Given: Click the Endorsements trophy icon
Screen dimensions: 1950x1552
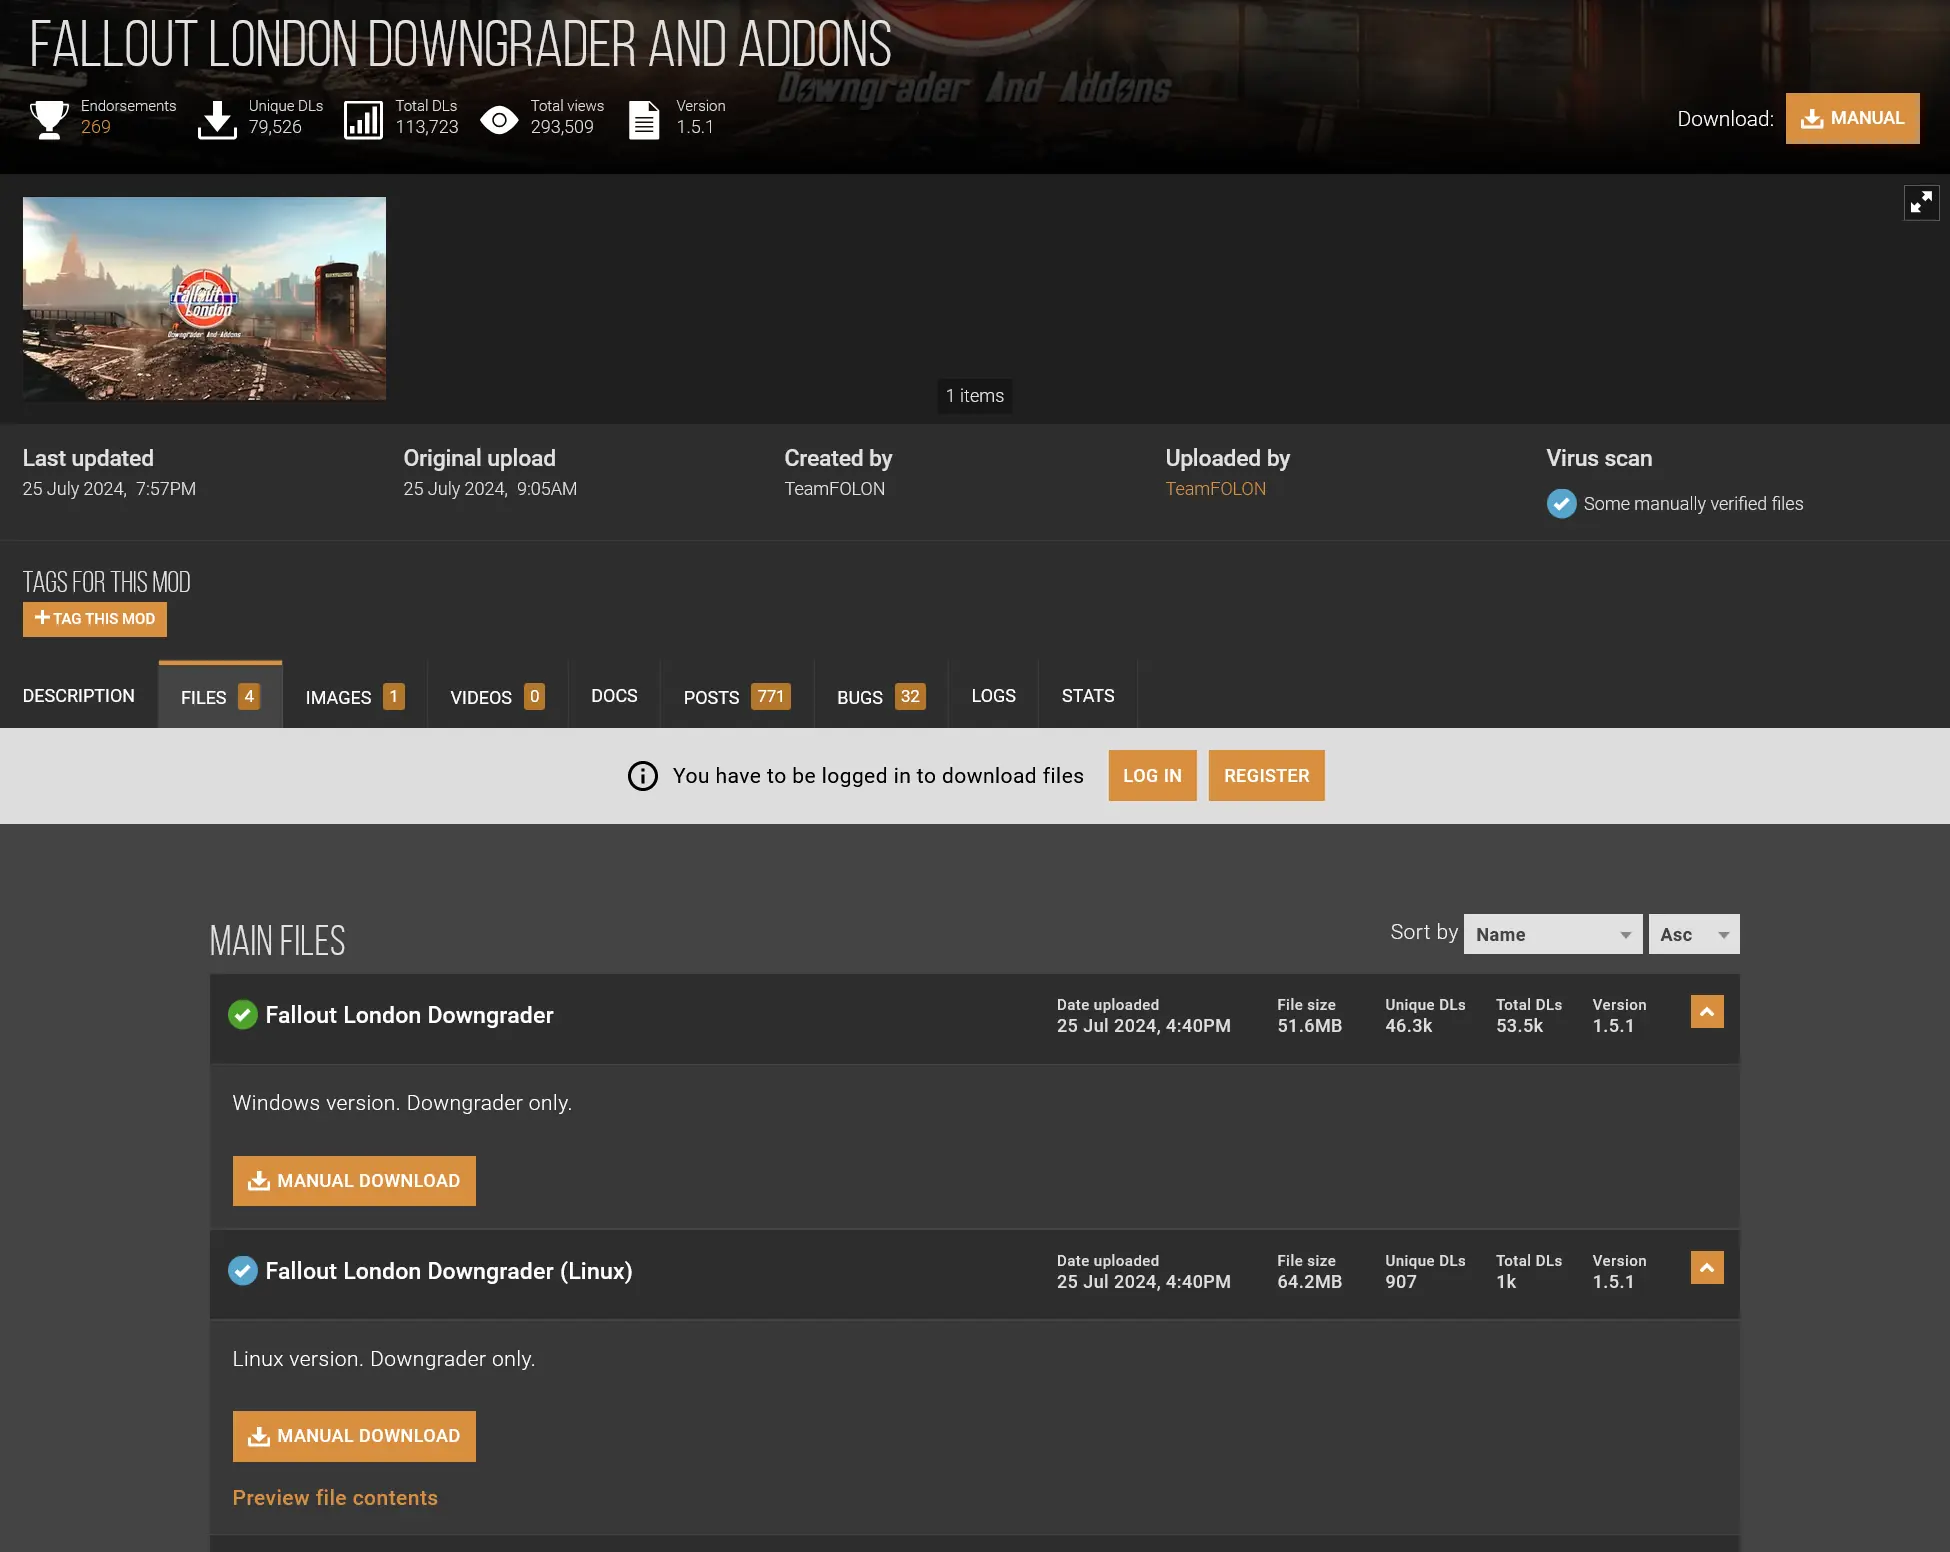Looking at the screenshot, I should (49, 119).
